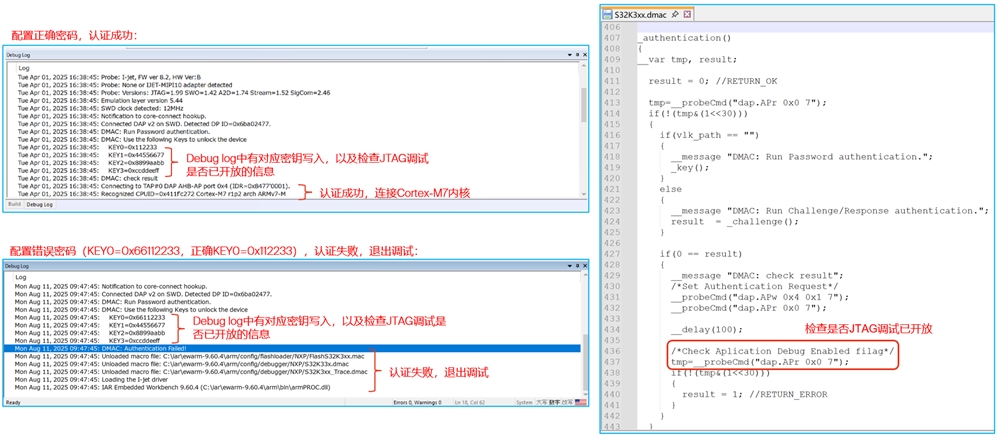
Task: Click '__var tmp, result;' code line 409
Action: pyautogui.click(x=687, y=59)
